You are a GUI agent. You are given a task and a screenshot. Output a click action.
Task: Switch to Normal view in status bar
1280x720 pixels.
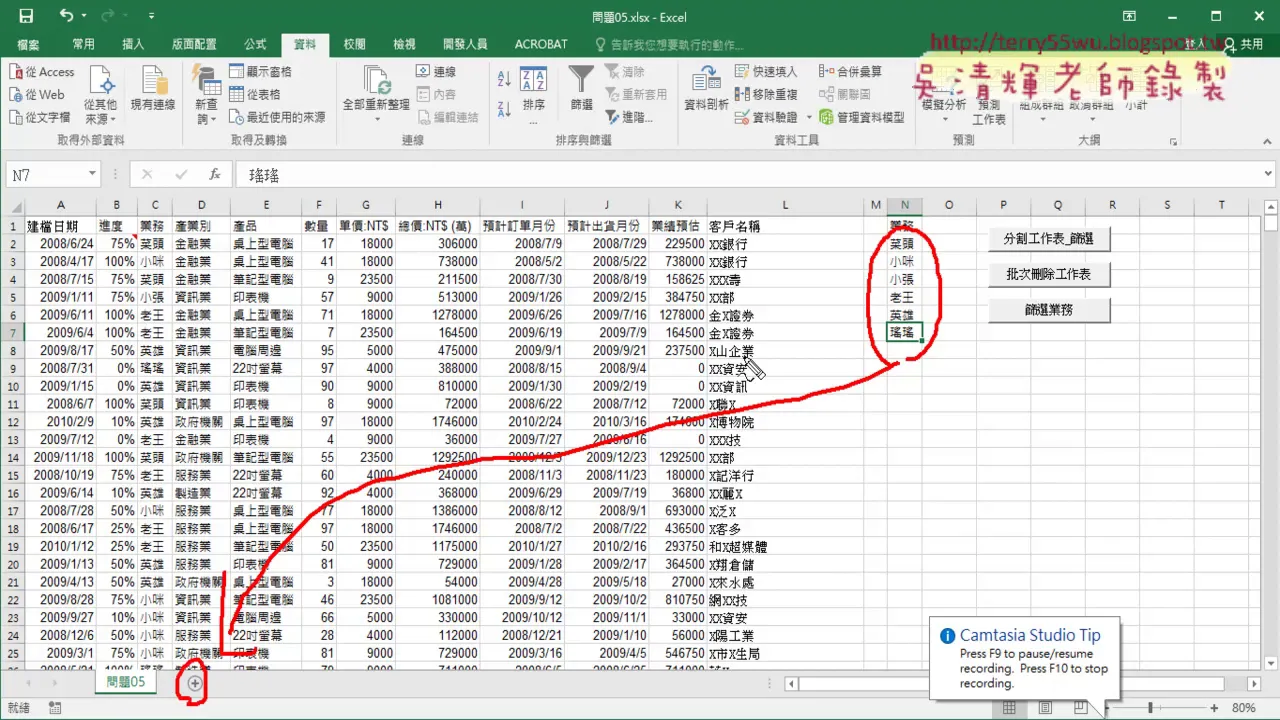pos(1010,708)
